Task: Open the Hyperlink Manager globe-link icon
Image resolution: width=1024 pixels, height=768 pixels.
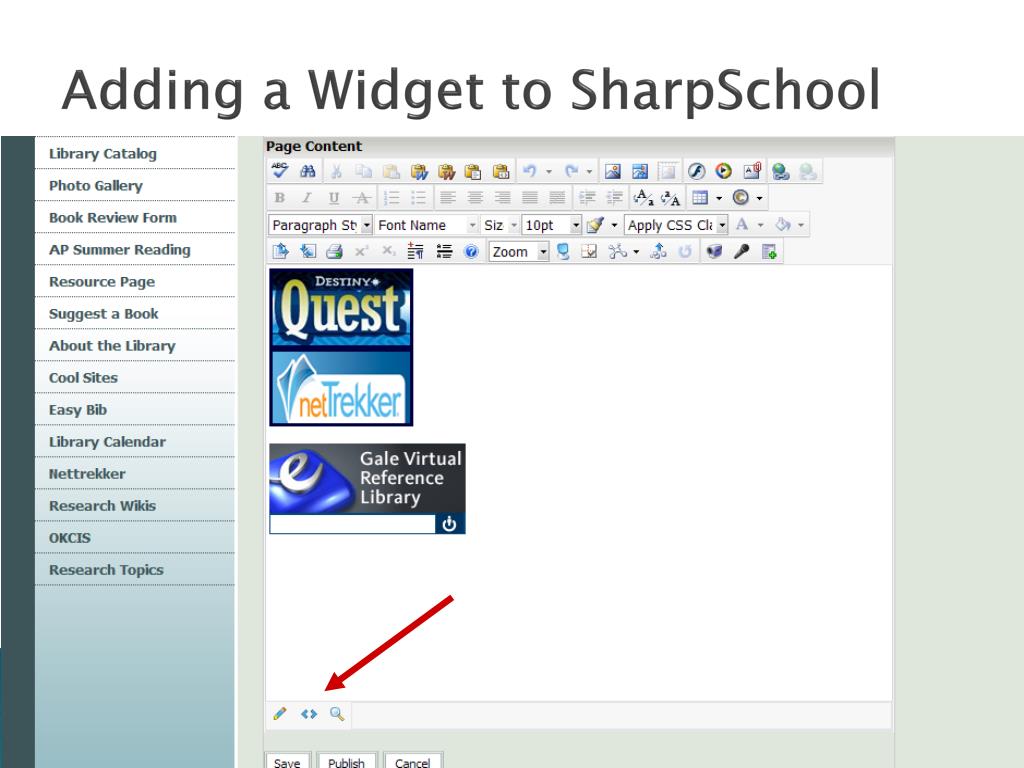Action: [x=780, y=171]
